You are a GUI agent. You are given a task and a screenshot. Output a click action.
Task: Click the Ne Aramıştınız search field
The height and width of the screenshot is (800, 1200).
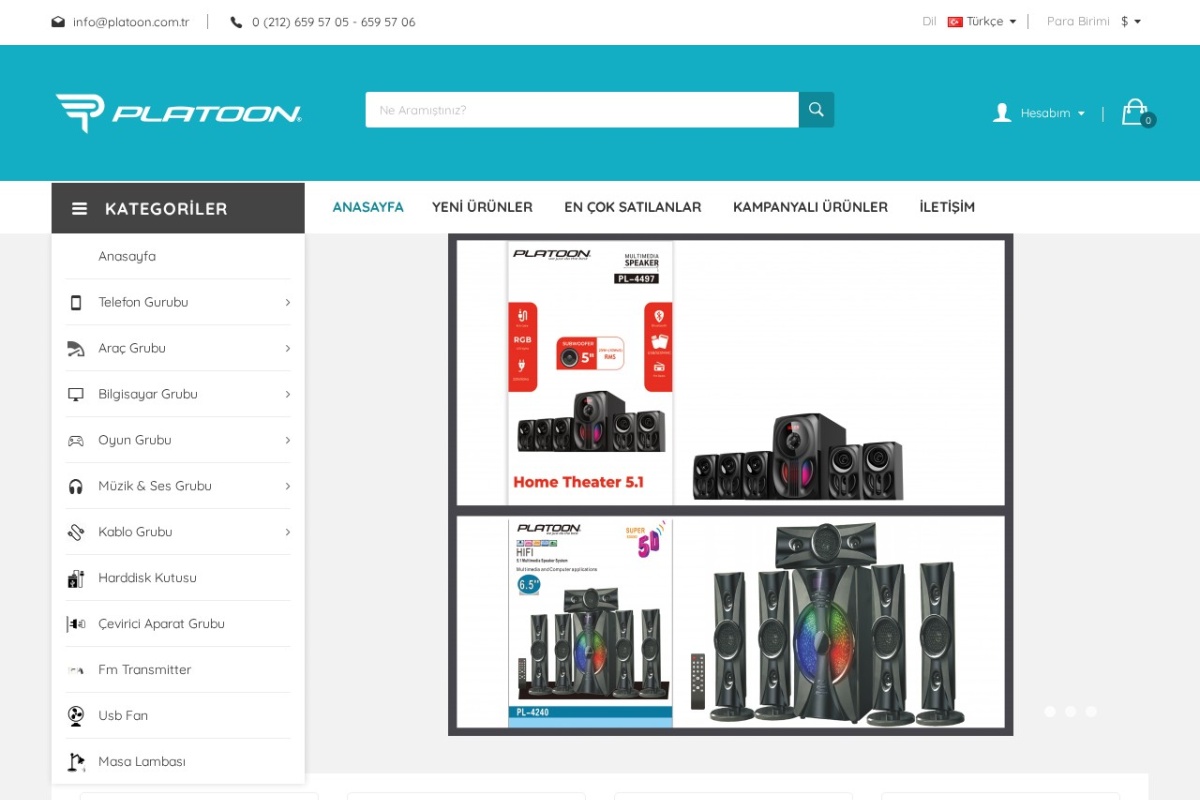pos(582,110)
